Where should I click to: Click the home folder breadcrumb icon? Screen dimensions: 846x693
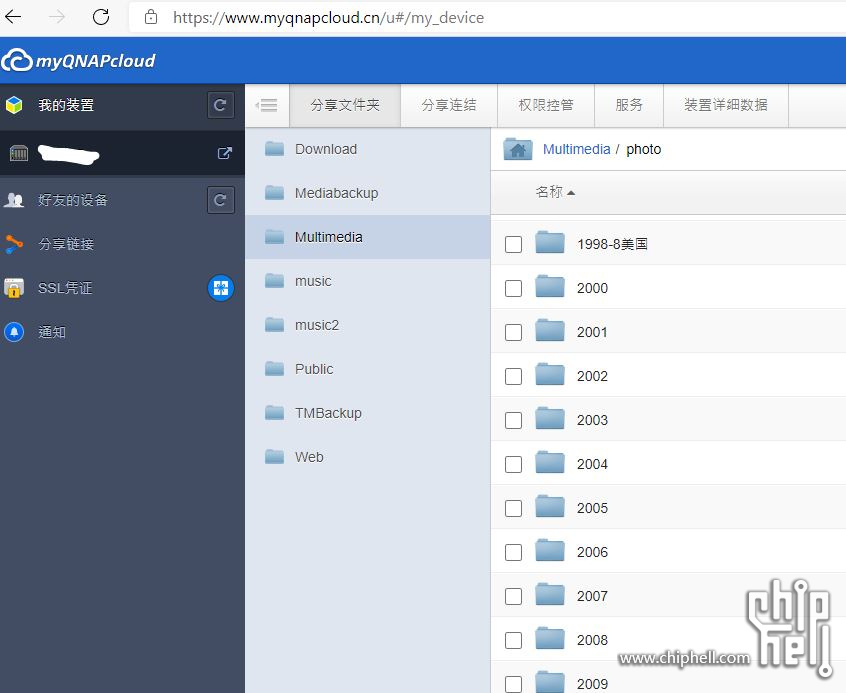(x=517, y=149)
